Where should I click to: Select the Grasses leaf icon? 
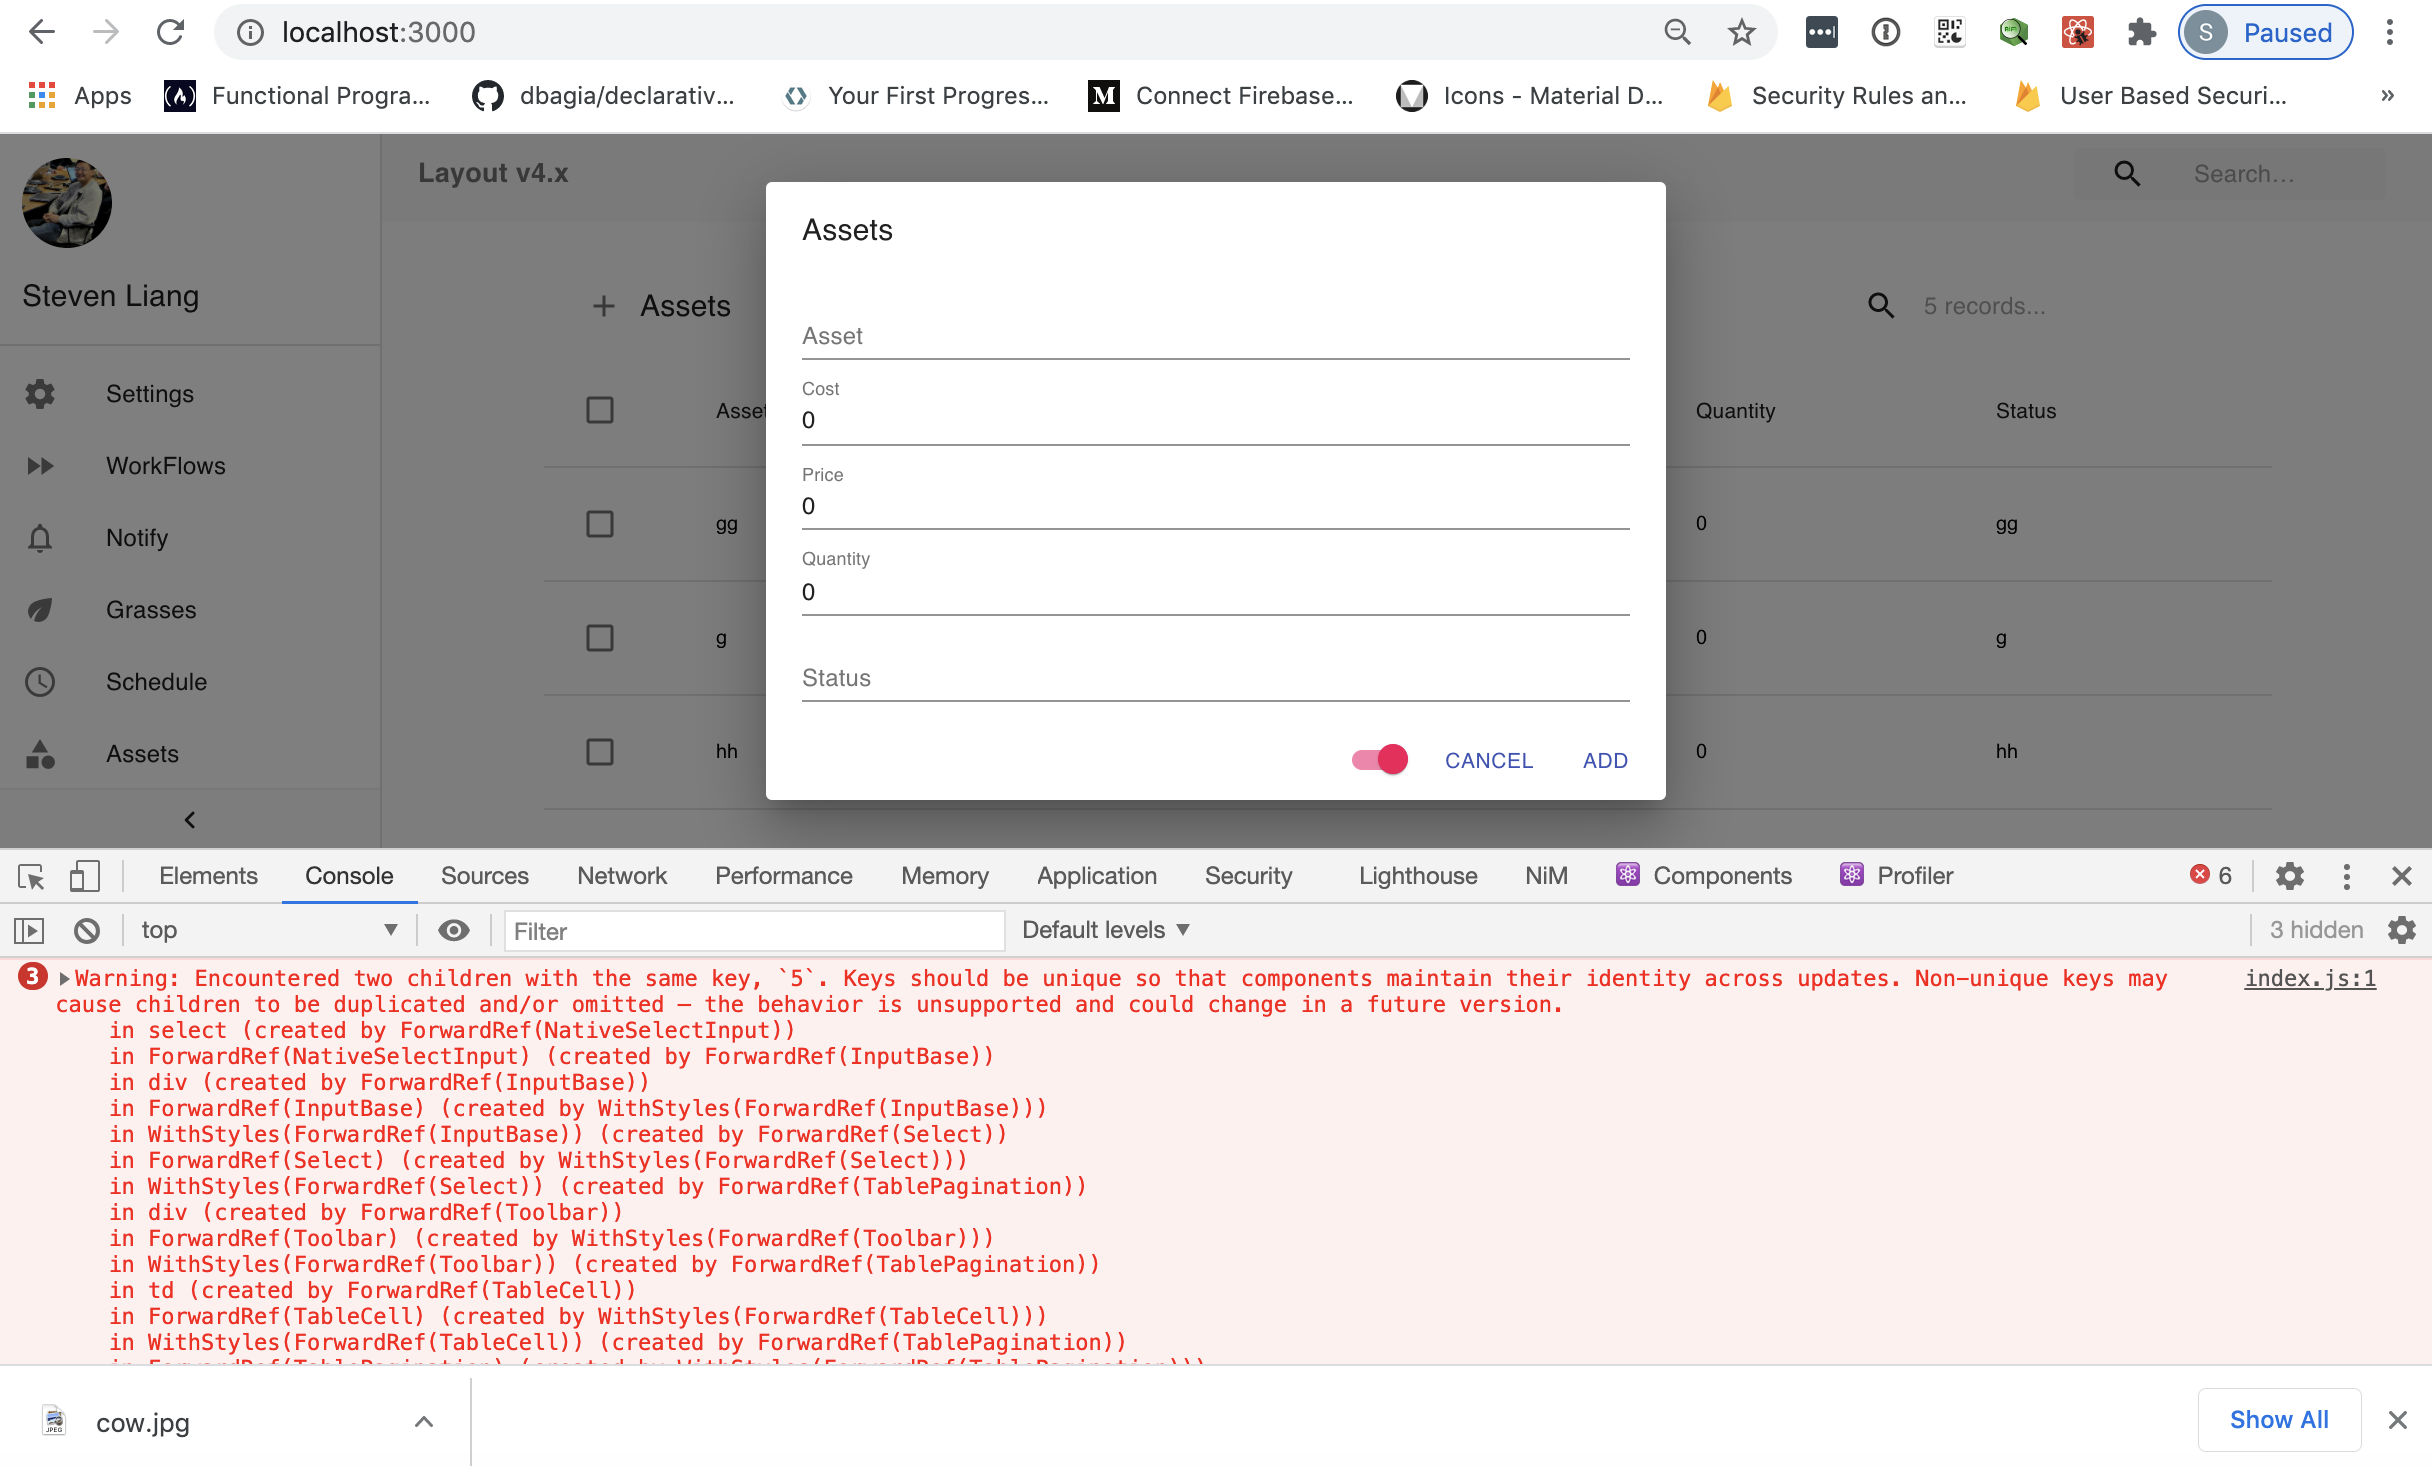coord(40,609)
